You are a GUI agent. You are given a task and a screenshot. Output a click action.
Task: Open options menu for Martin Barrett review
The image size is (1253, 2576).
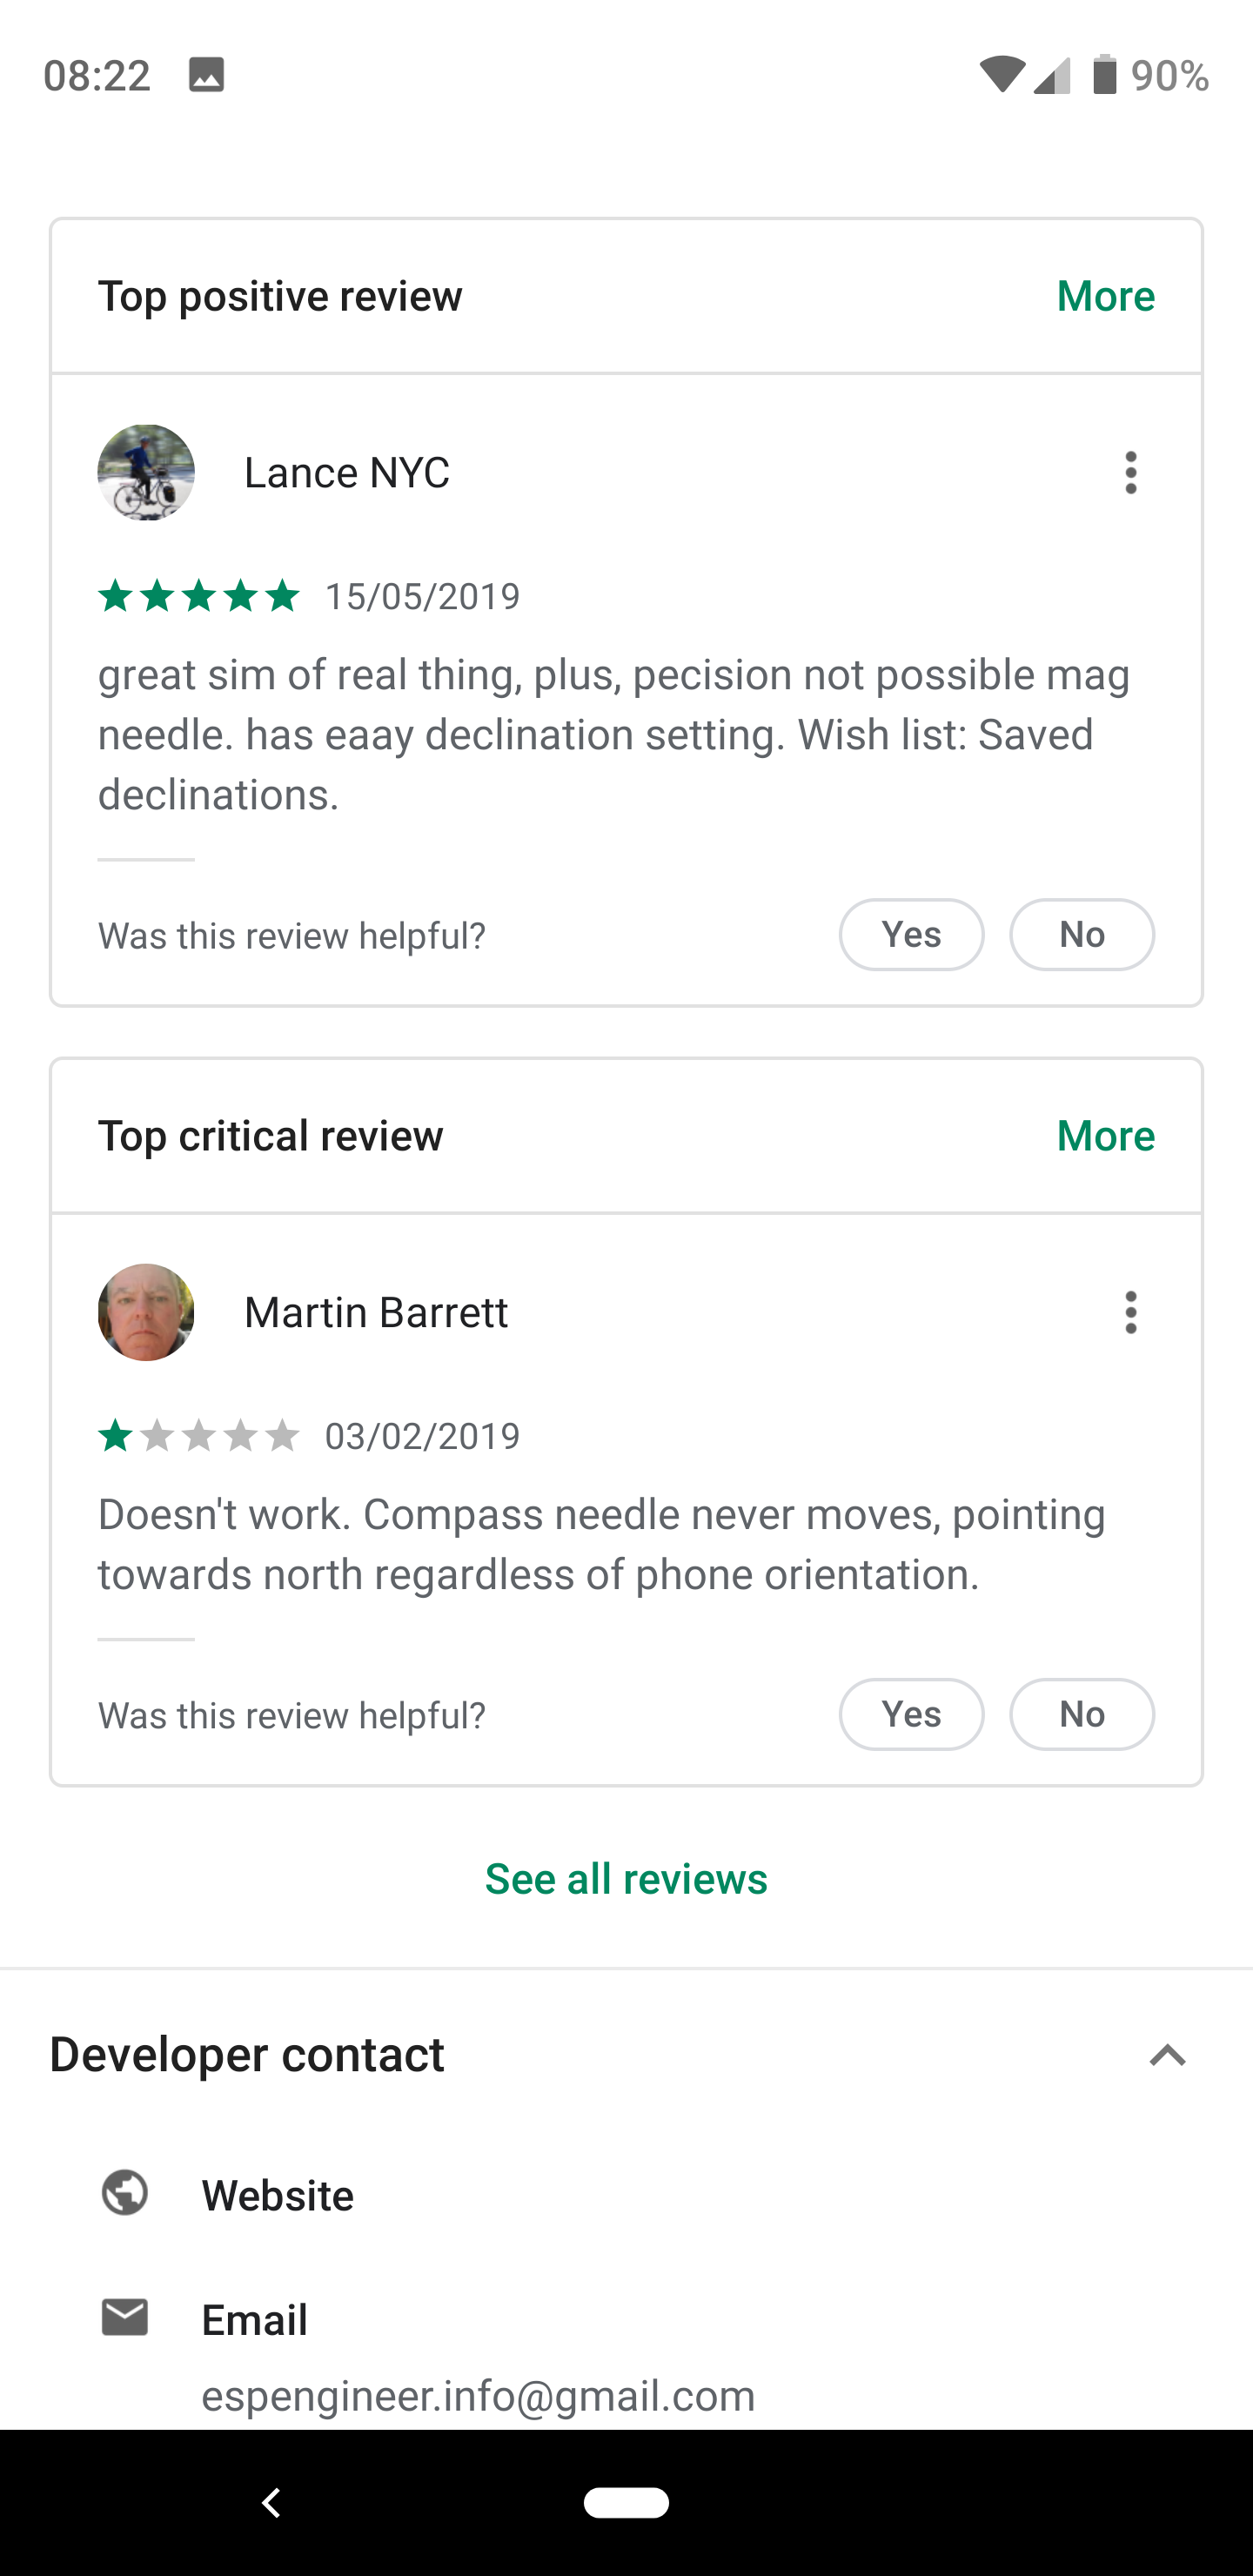tap(1130, 1312)
